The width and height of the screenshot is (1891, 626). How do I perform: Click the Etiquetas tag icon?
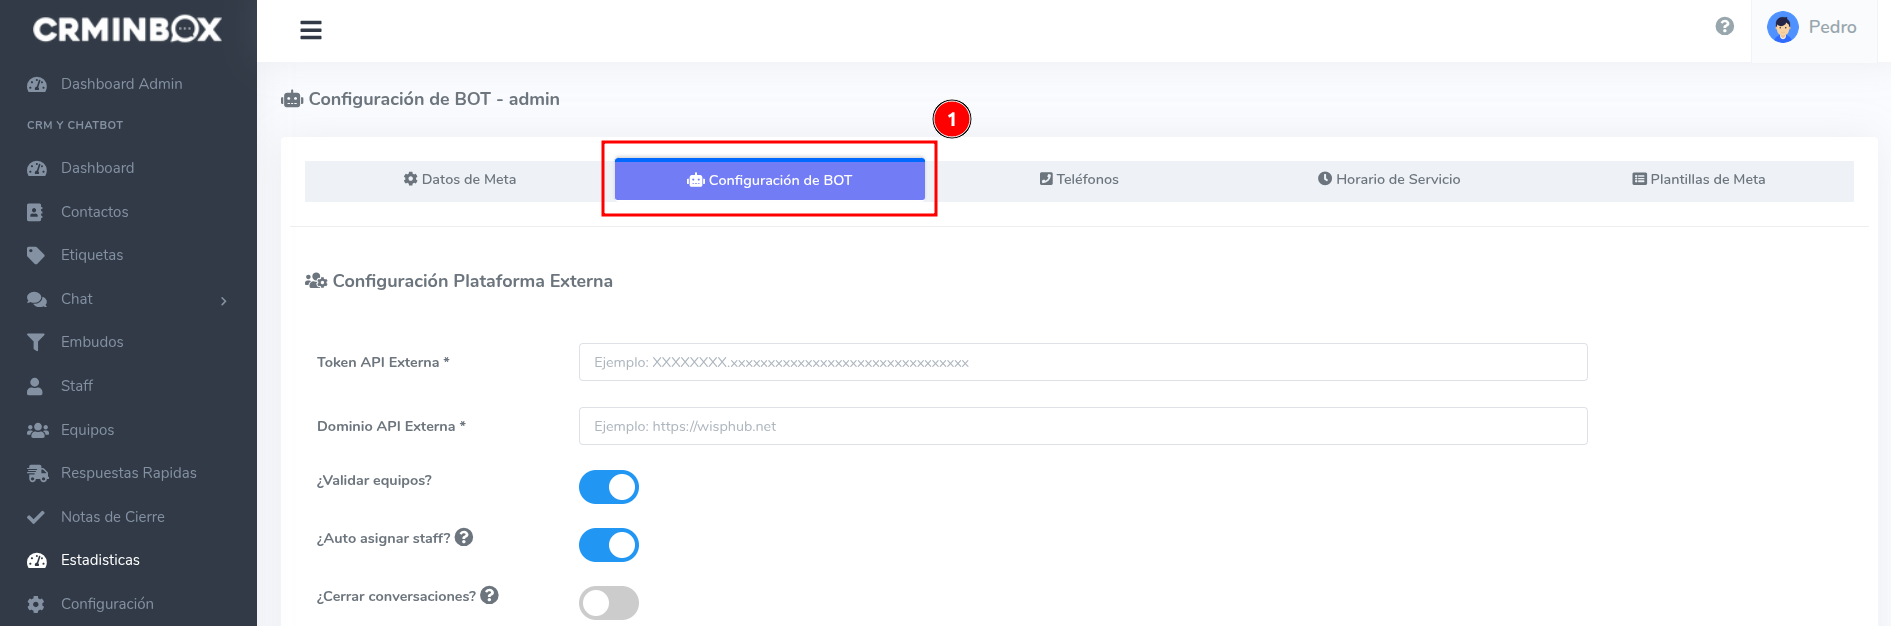click(x=36, y=255)
